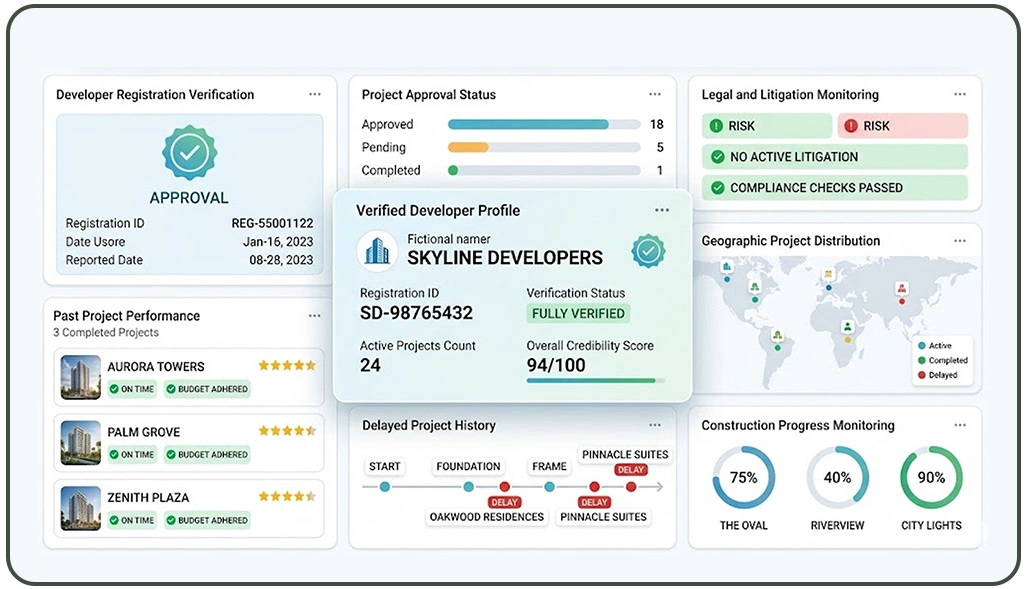
Task: Select the FRAME timeline marker dot
Action: (x=550, y=487)
